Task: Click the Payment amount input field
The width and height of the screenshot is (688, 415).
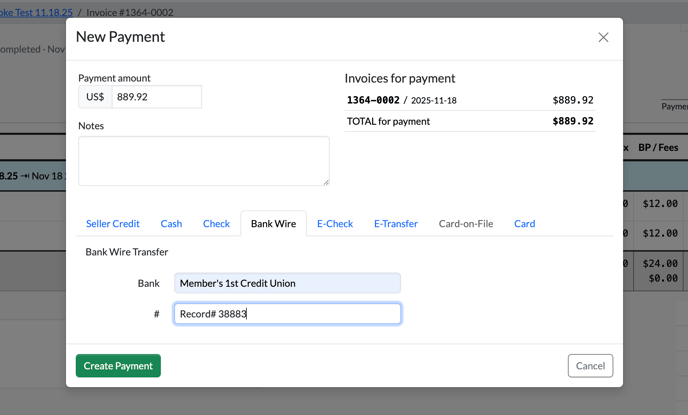Action: [156, 97]
